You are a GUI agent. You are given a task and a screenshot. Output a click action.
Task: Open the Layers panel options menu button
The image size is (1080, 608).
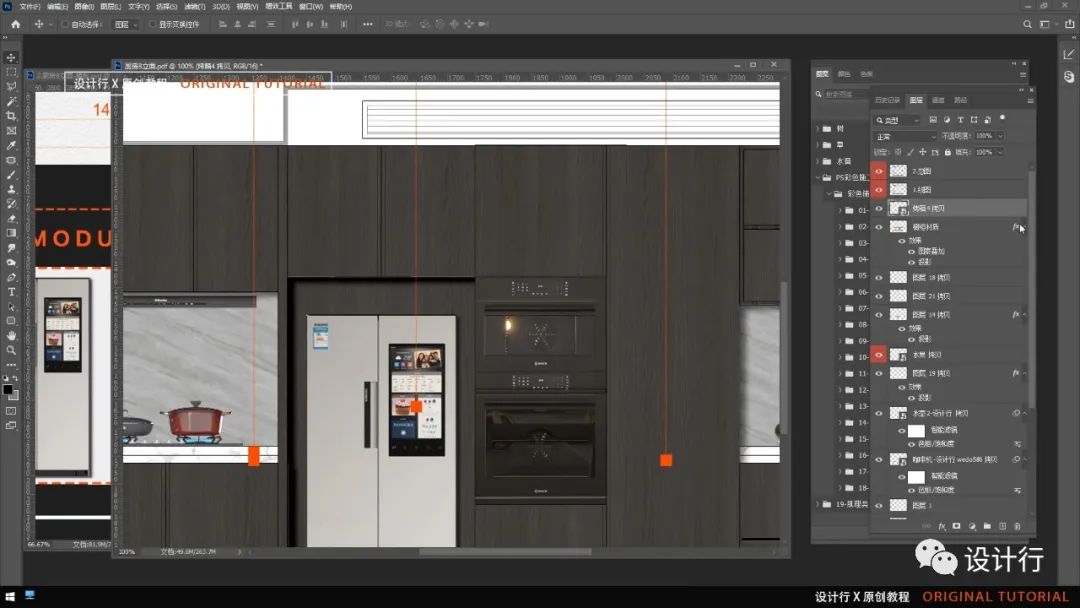click(1030, 101)
